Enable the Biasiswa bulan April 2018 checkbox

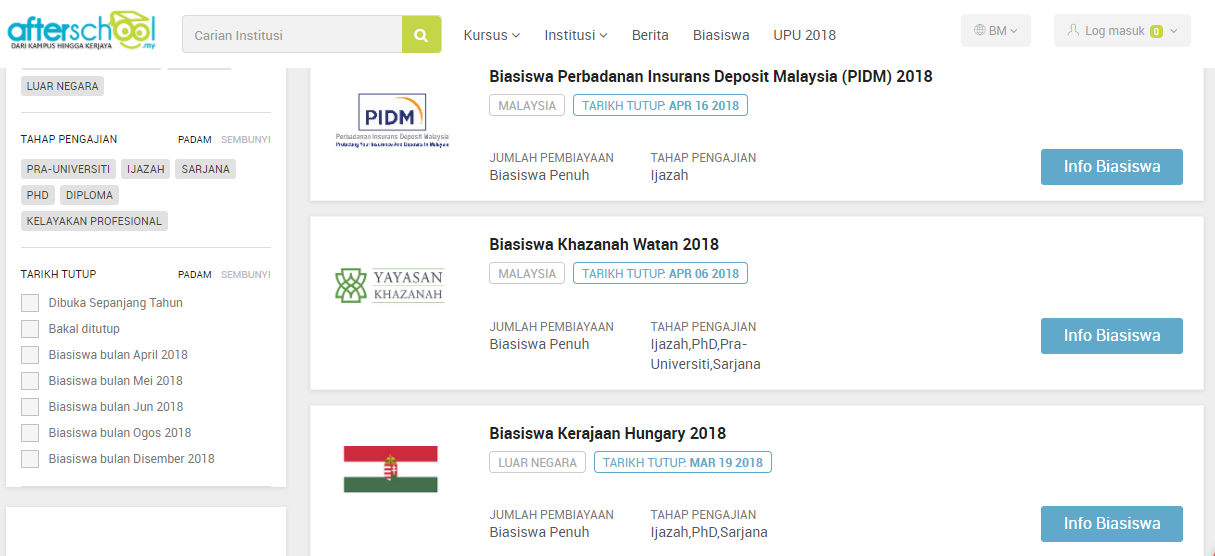30,355
